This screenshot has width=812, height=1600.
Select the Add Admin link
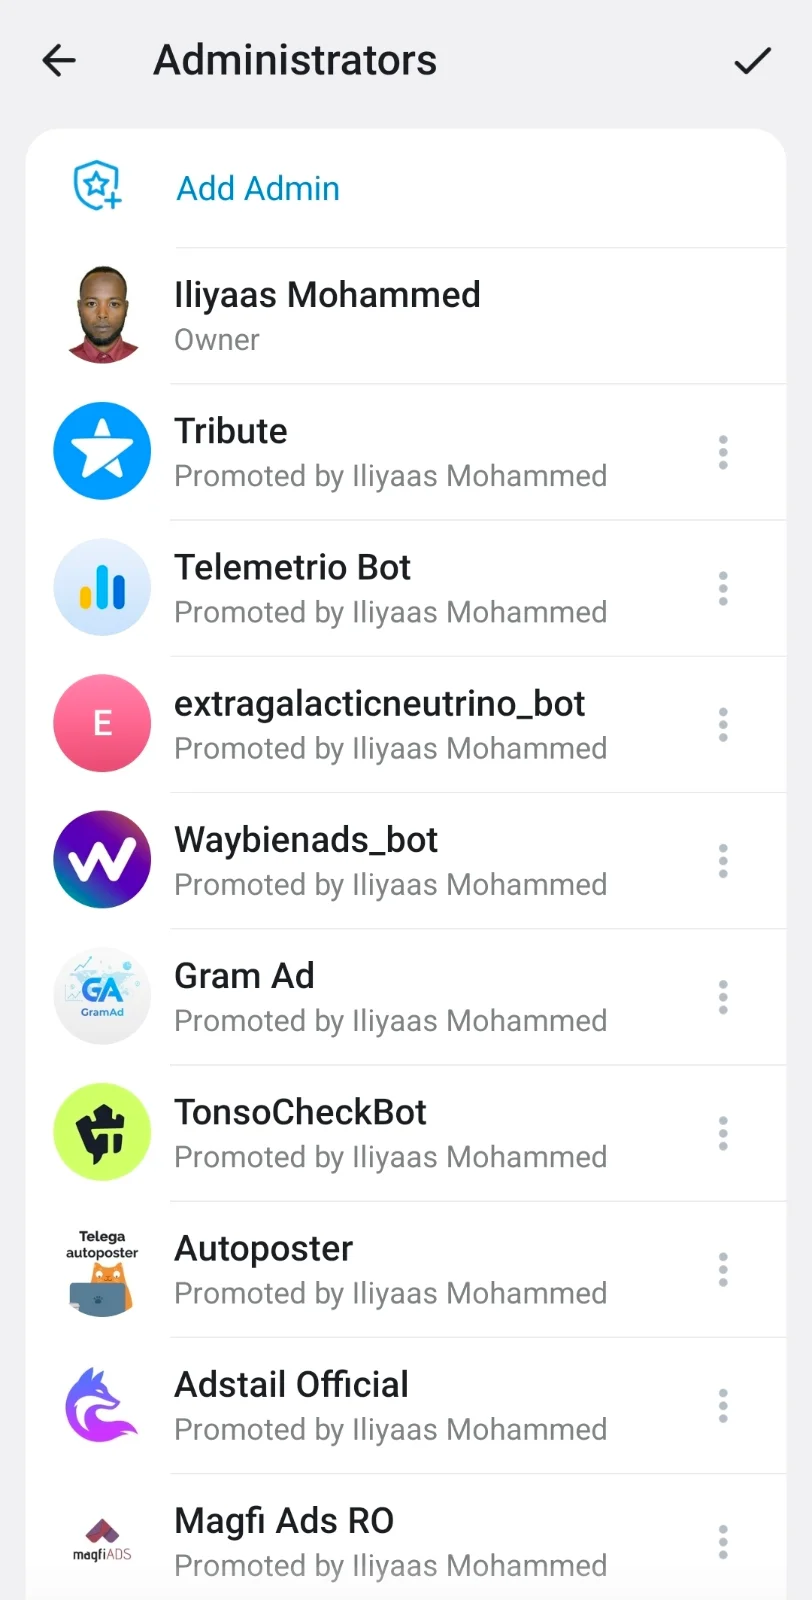(x=258, y=188)
